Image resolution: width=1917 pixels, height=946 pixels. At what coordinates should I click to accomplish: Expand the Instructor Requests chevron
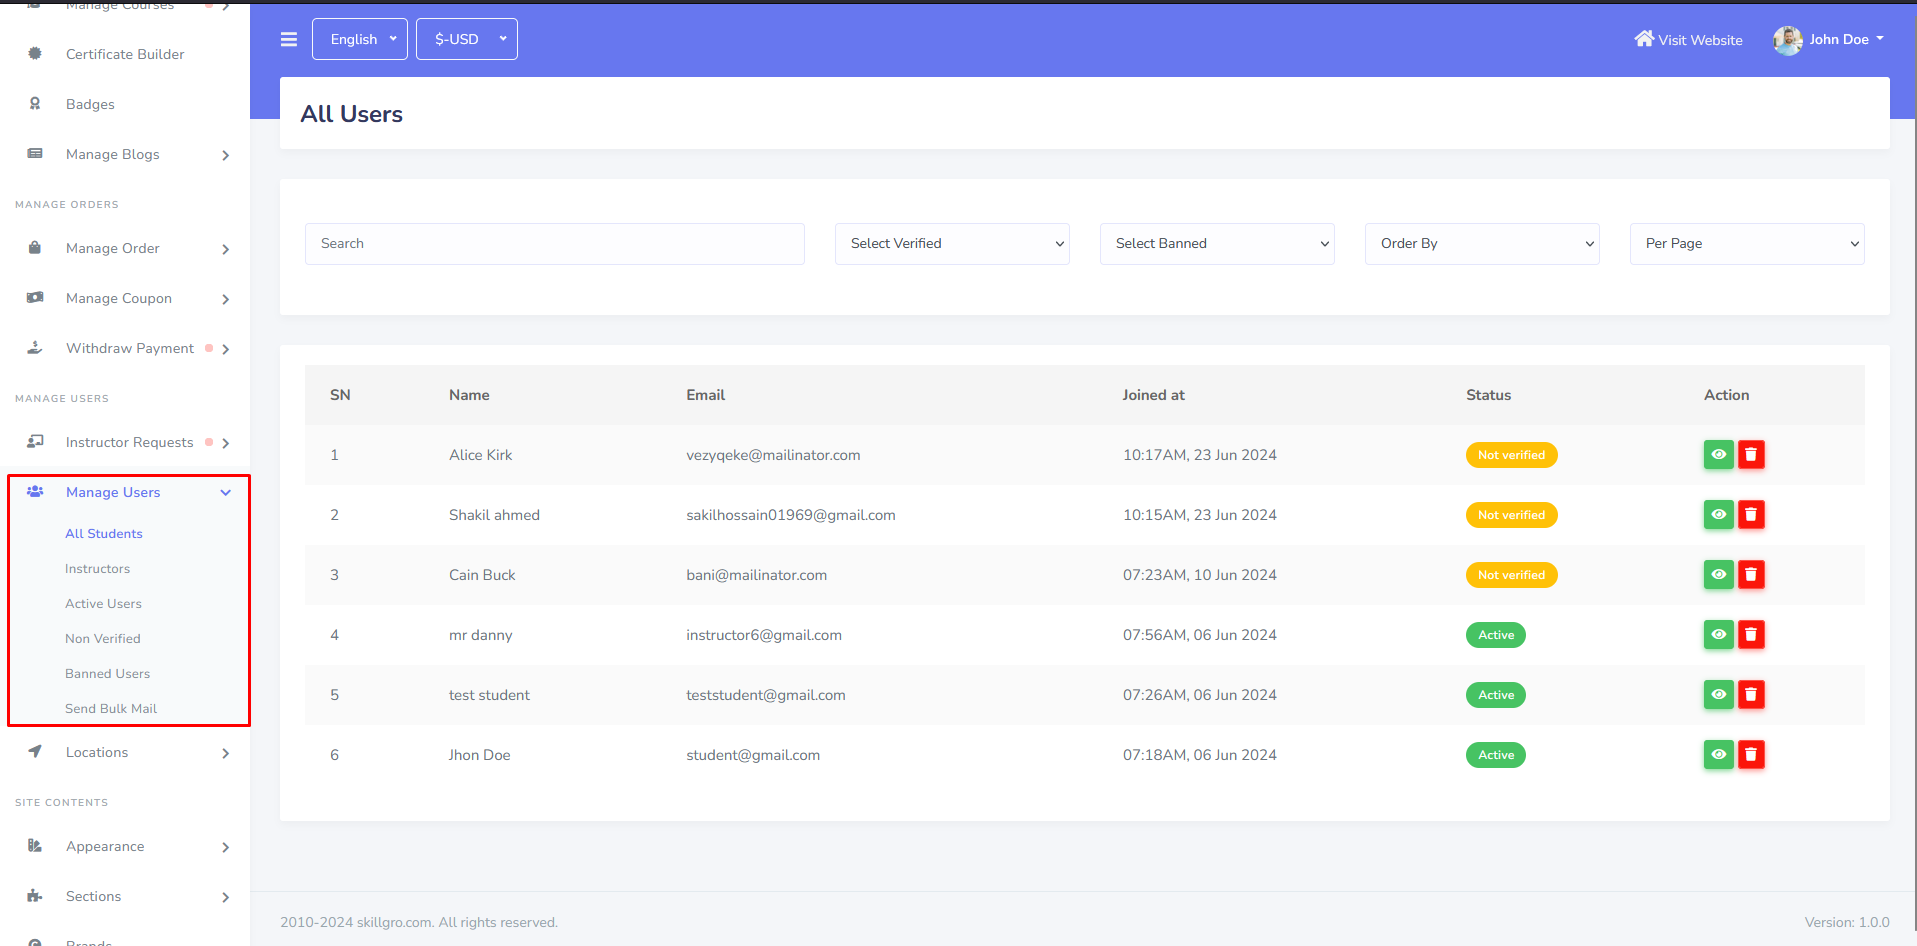(x=226, y=443)
